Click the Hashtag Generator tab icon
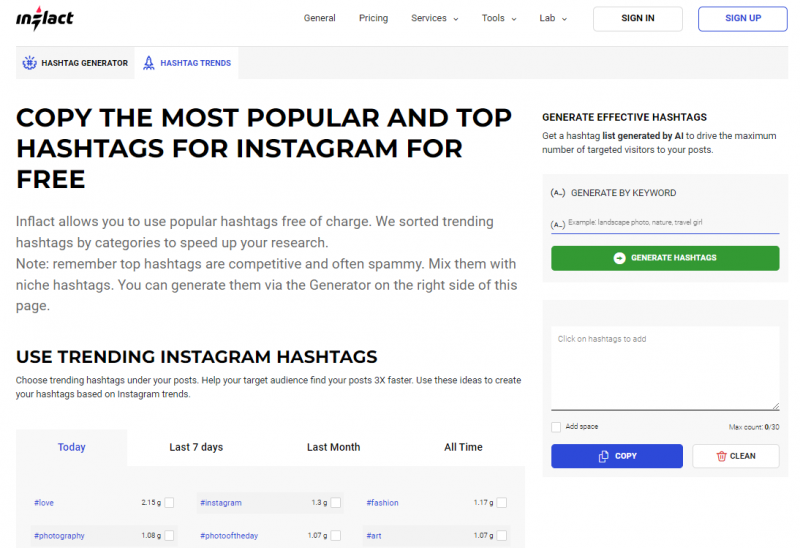The image size is (800, 548). tap(29, 63)
